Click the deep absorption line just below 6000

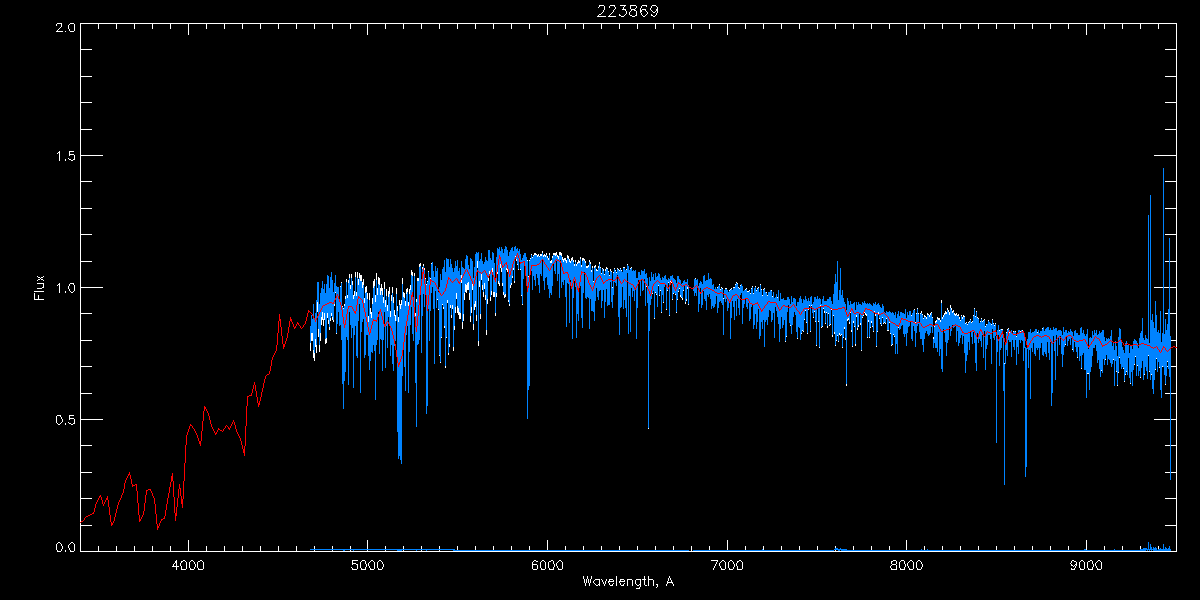[x=528, y=387]
